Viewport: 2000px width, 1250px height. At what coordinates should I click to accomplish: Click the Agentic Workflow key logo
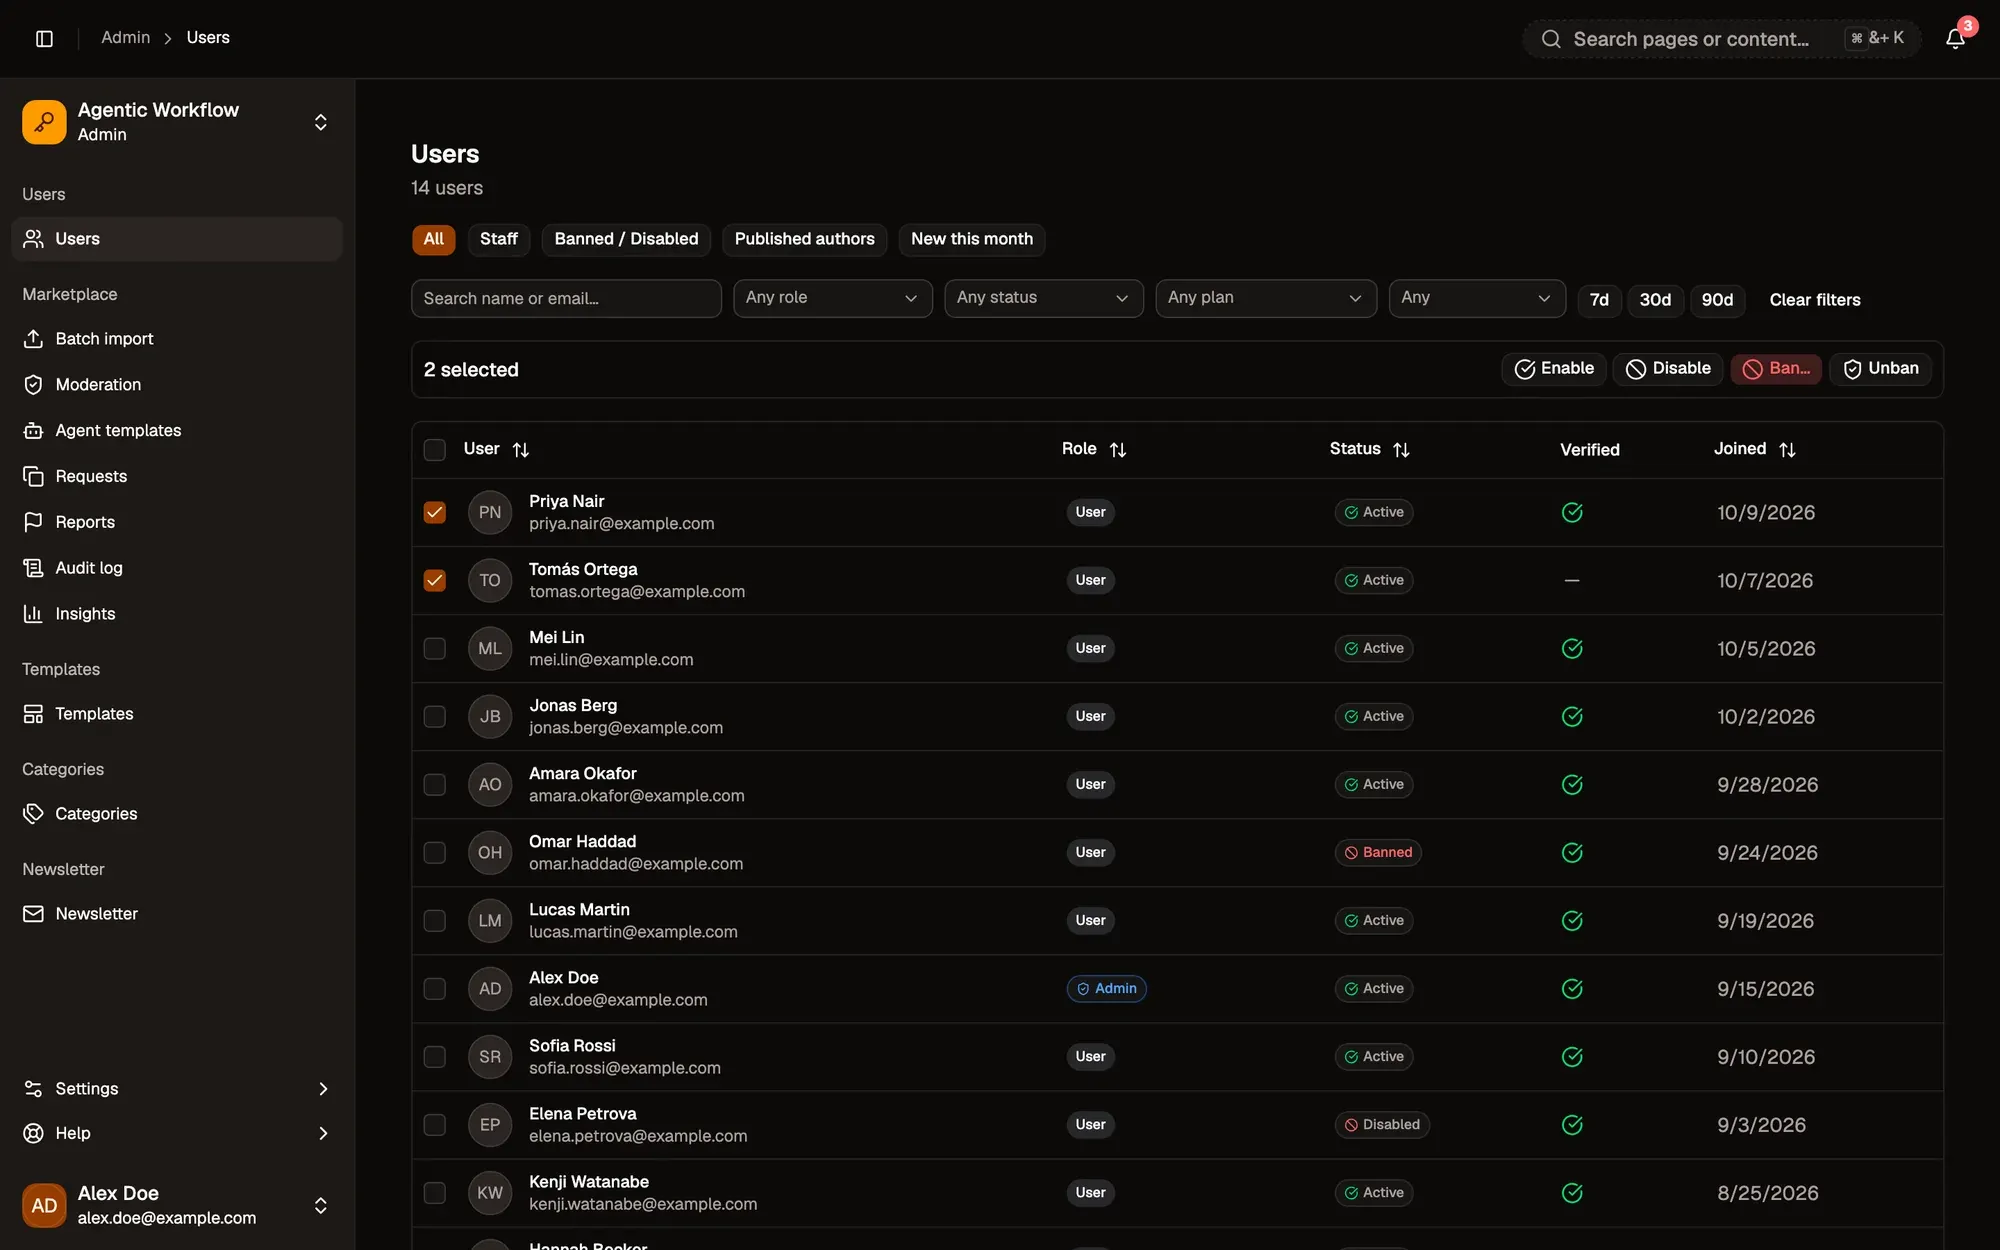coord(44,122)
